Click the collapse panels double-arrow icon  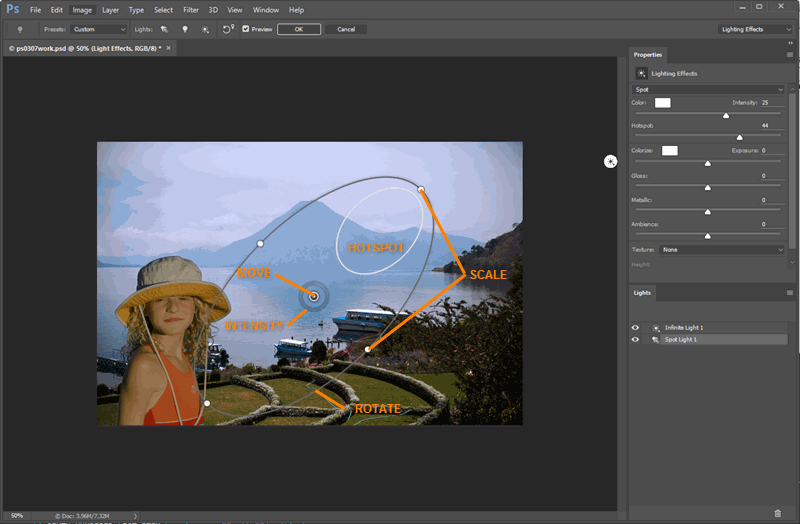[790, 43]
